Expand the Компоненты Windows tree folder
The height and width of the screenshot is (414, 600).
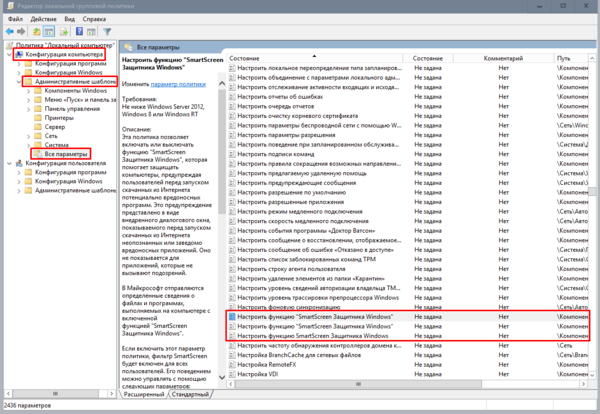coord(27,91)
